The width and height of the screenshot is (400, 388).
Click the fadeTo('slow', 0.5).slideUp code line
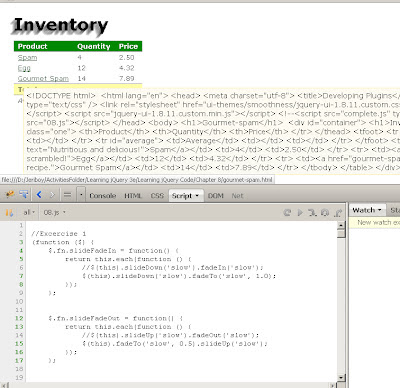click(175, 344)
